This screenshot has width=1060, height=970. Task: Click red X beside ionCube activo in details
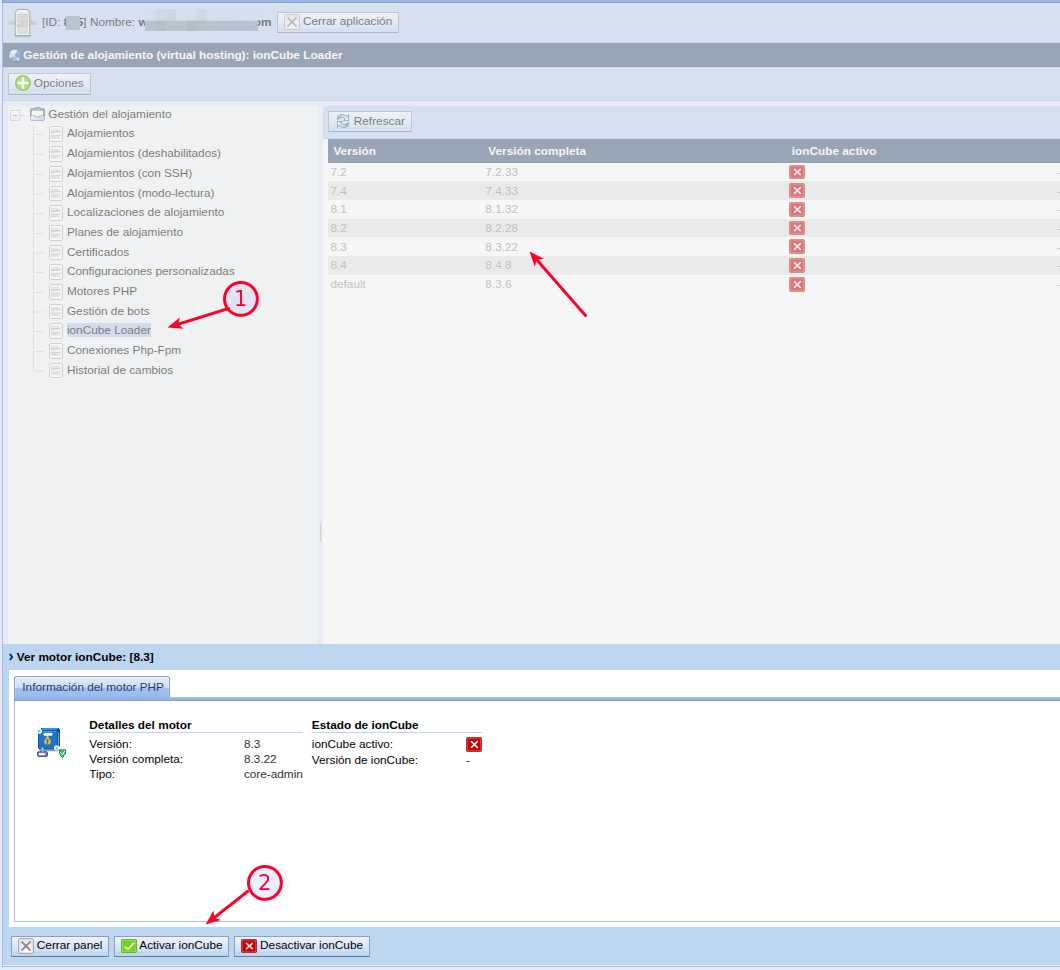(x=474, y=744)
